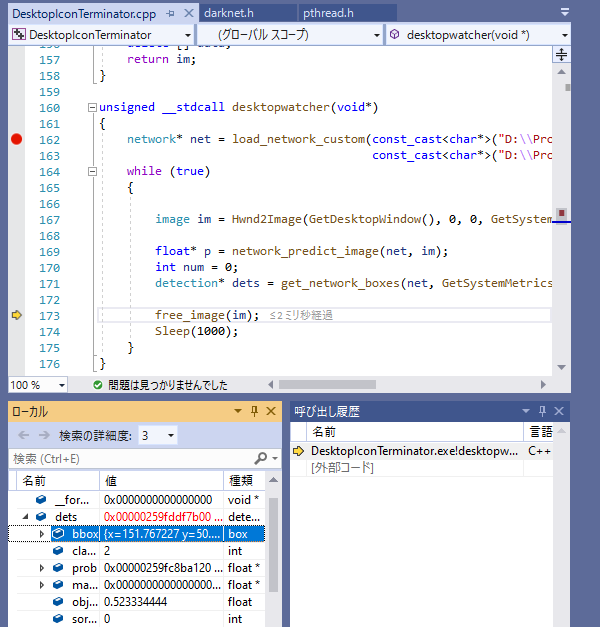Click the Locals search input field
Screen dimensions: 600x627
[x=130, y=459]
